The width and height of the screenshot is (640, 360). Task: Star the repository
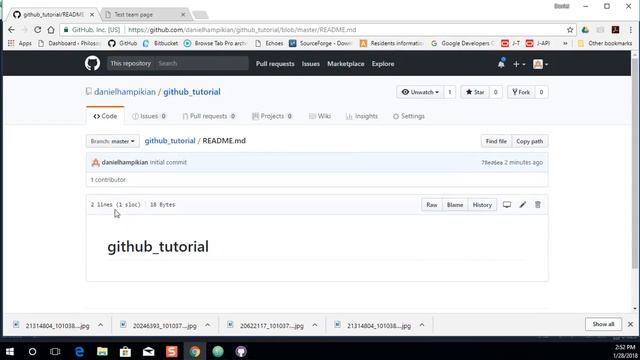[x=475, y=92]
